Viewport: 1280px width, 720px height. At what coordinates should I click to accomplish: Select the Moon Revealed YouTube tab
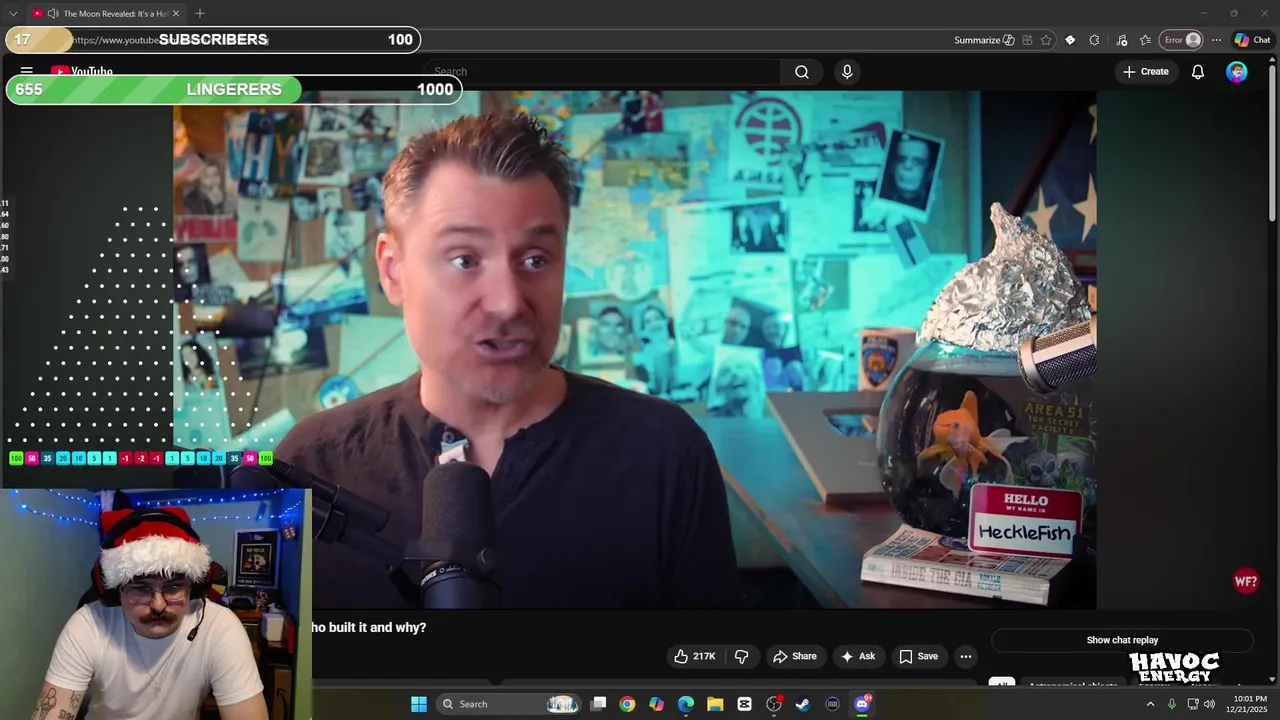(107, 14)
